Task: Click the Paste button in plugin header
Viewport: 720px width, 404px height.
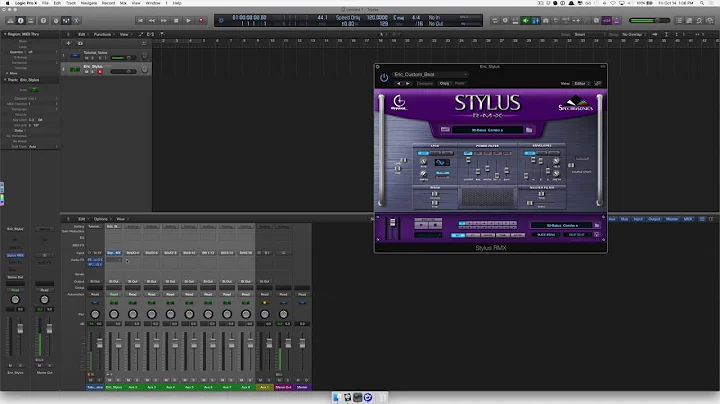Action: click(x=460, y=84)
